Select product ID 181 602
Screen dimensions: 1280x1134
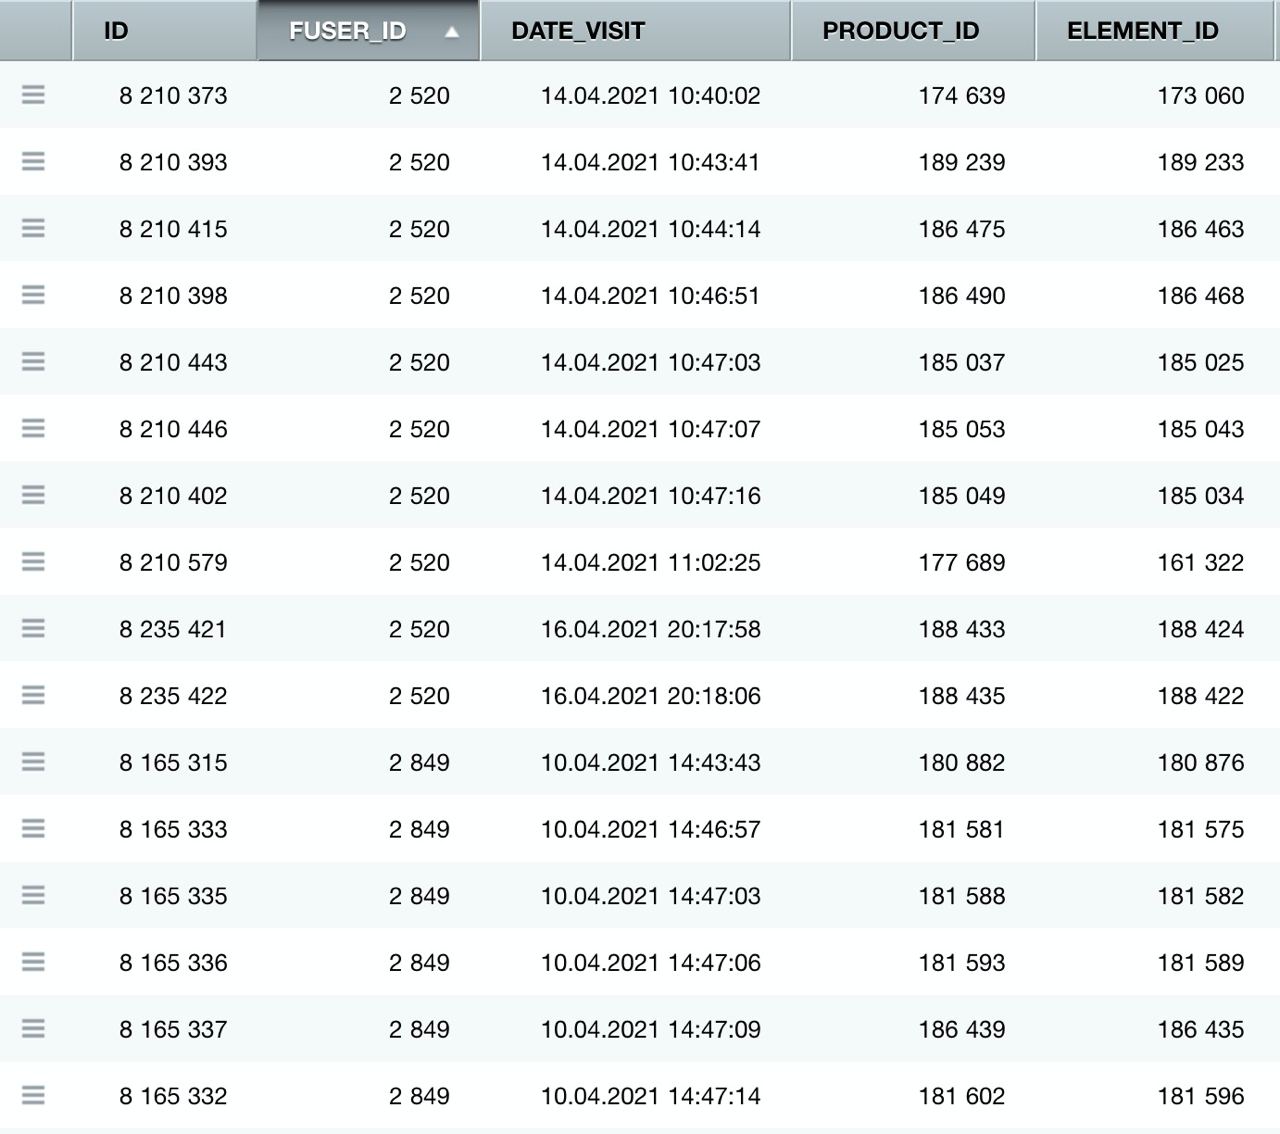pyautogui.click(x=962, y=1096)
